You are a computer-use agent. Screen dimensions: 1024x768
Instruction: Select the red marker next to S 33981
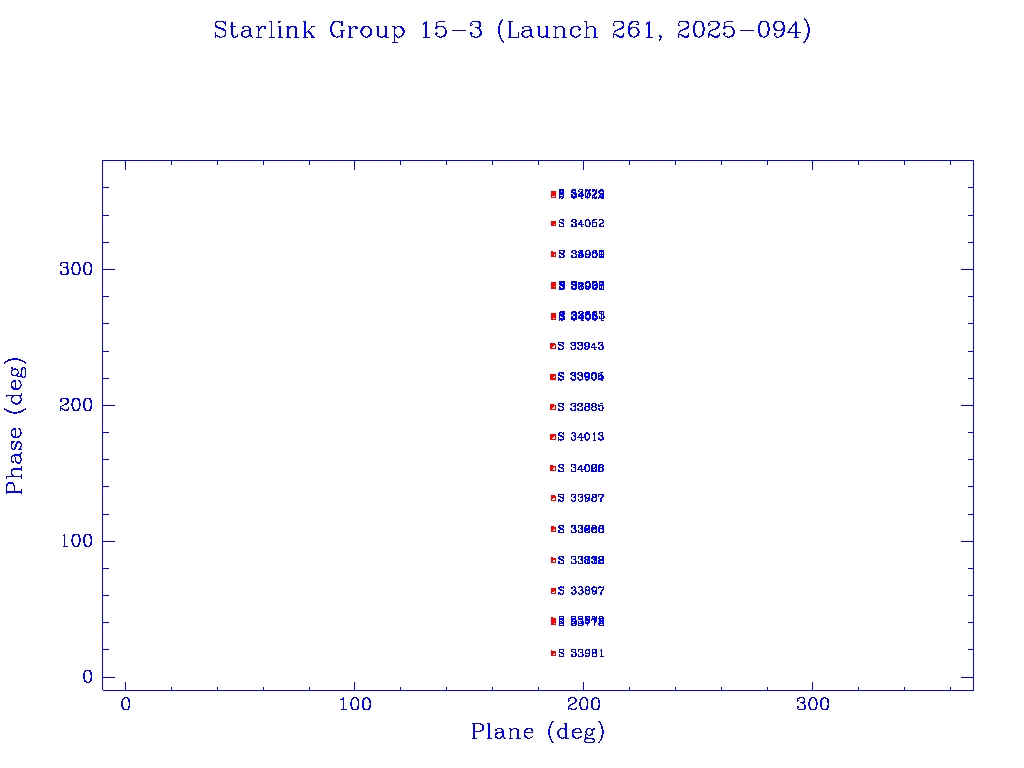click(x=553, y=653)
